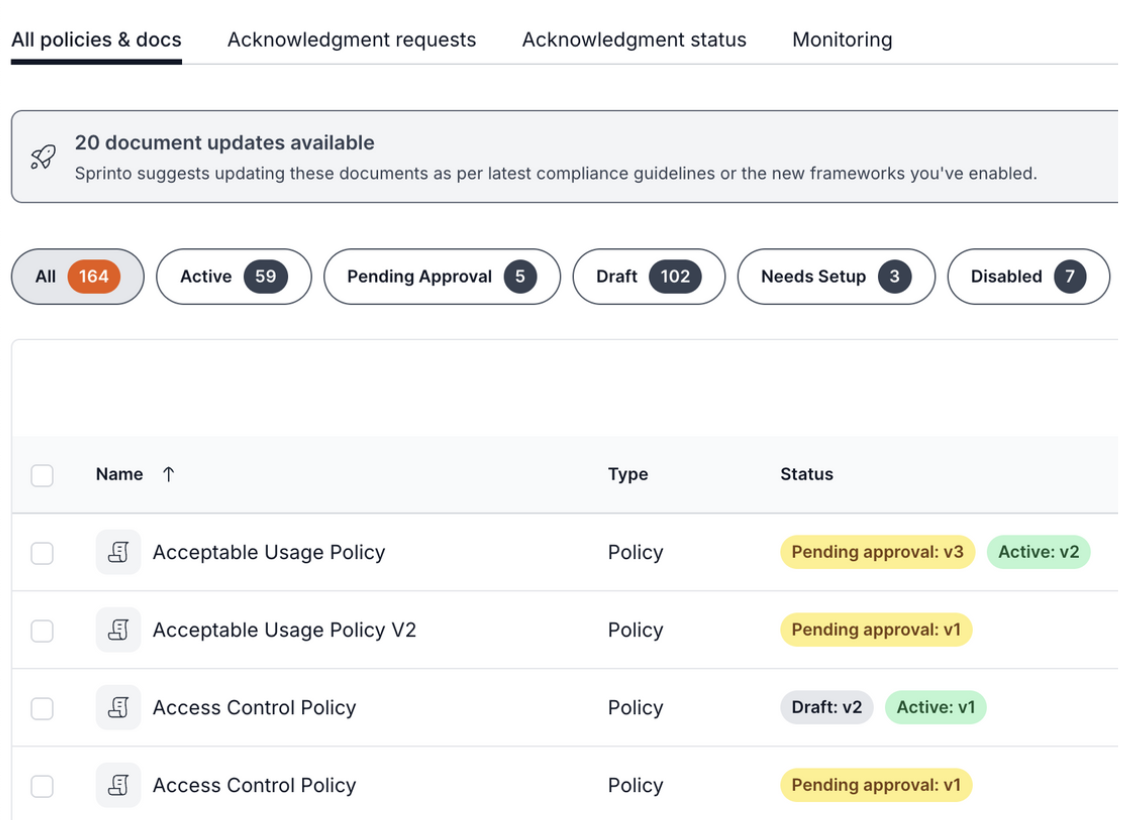Screen dimensions: 1126x820
Task: Select the Needs Setup filter chip
Action: 835,276
